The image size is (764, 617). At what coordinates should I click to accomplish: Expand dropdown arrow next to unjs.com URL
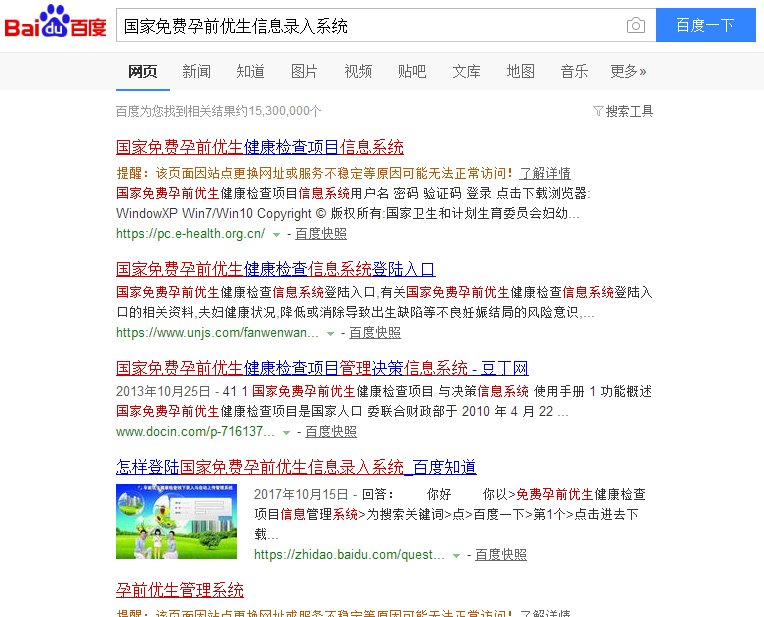pyautogui.click(x=330, y=334)
